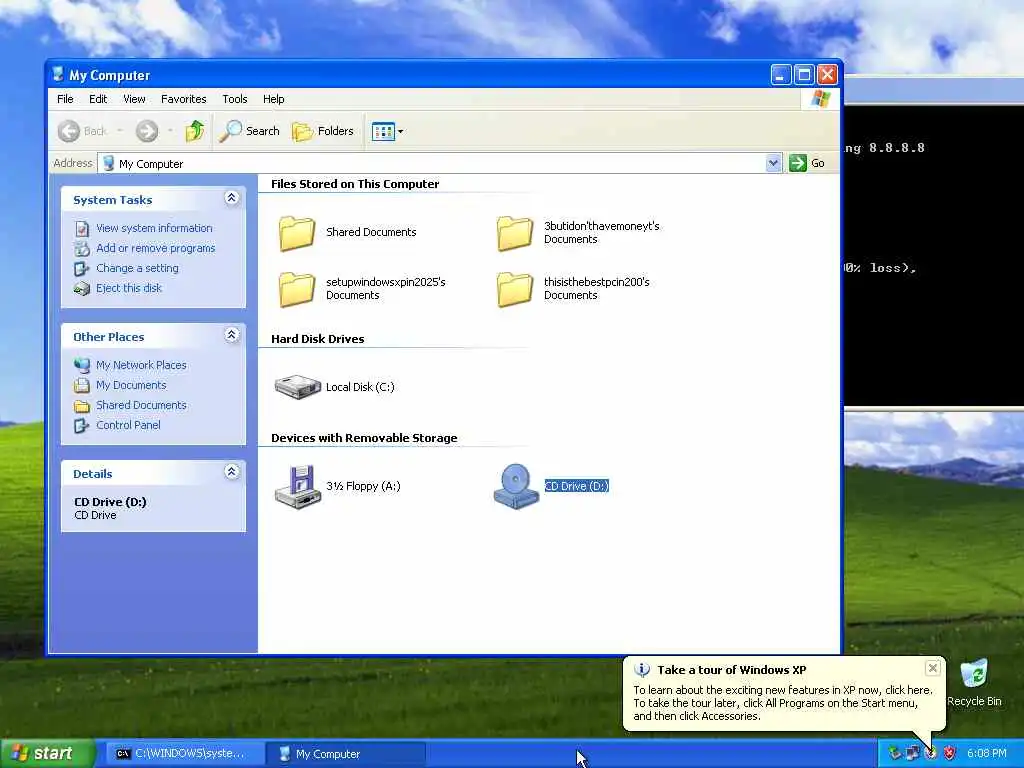1024x768 pixels.
Task: Open the Favorites menu
Action: tap(184, 99)
